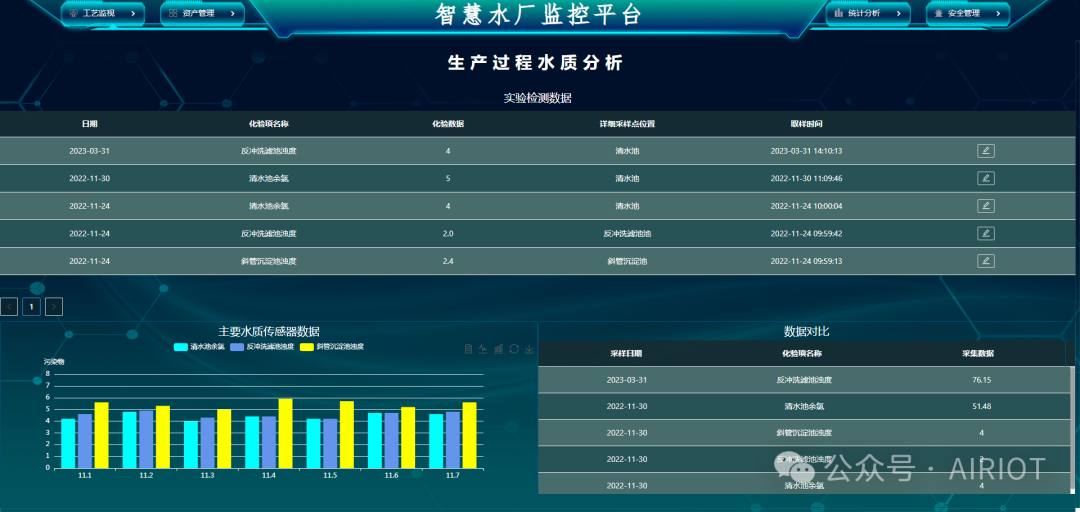Viewport: 1080px width, 512px height.
Task: Select the 反冲洗滤池池 sampling location cell
Action: click(627, 234)
